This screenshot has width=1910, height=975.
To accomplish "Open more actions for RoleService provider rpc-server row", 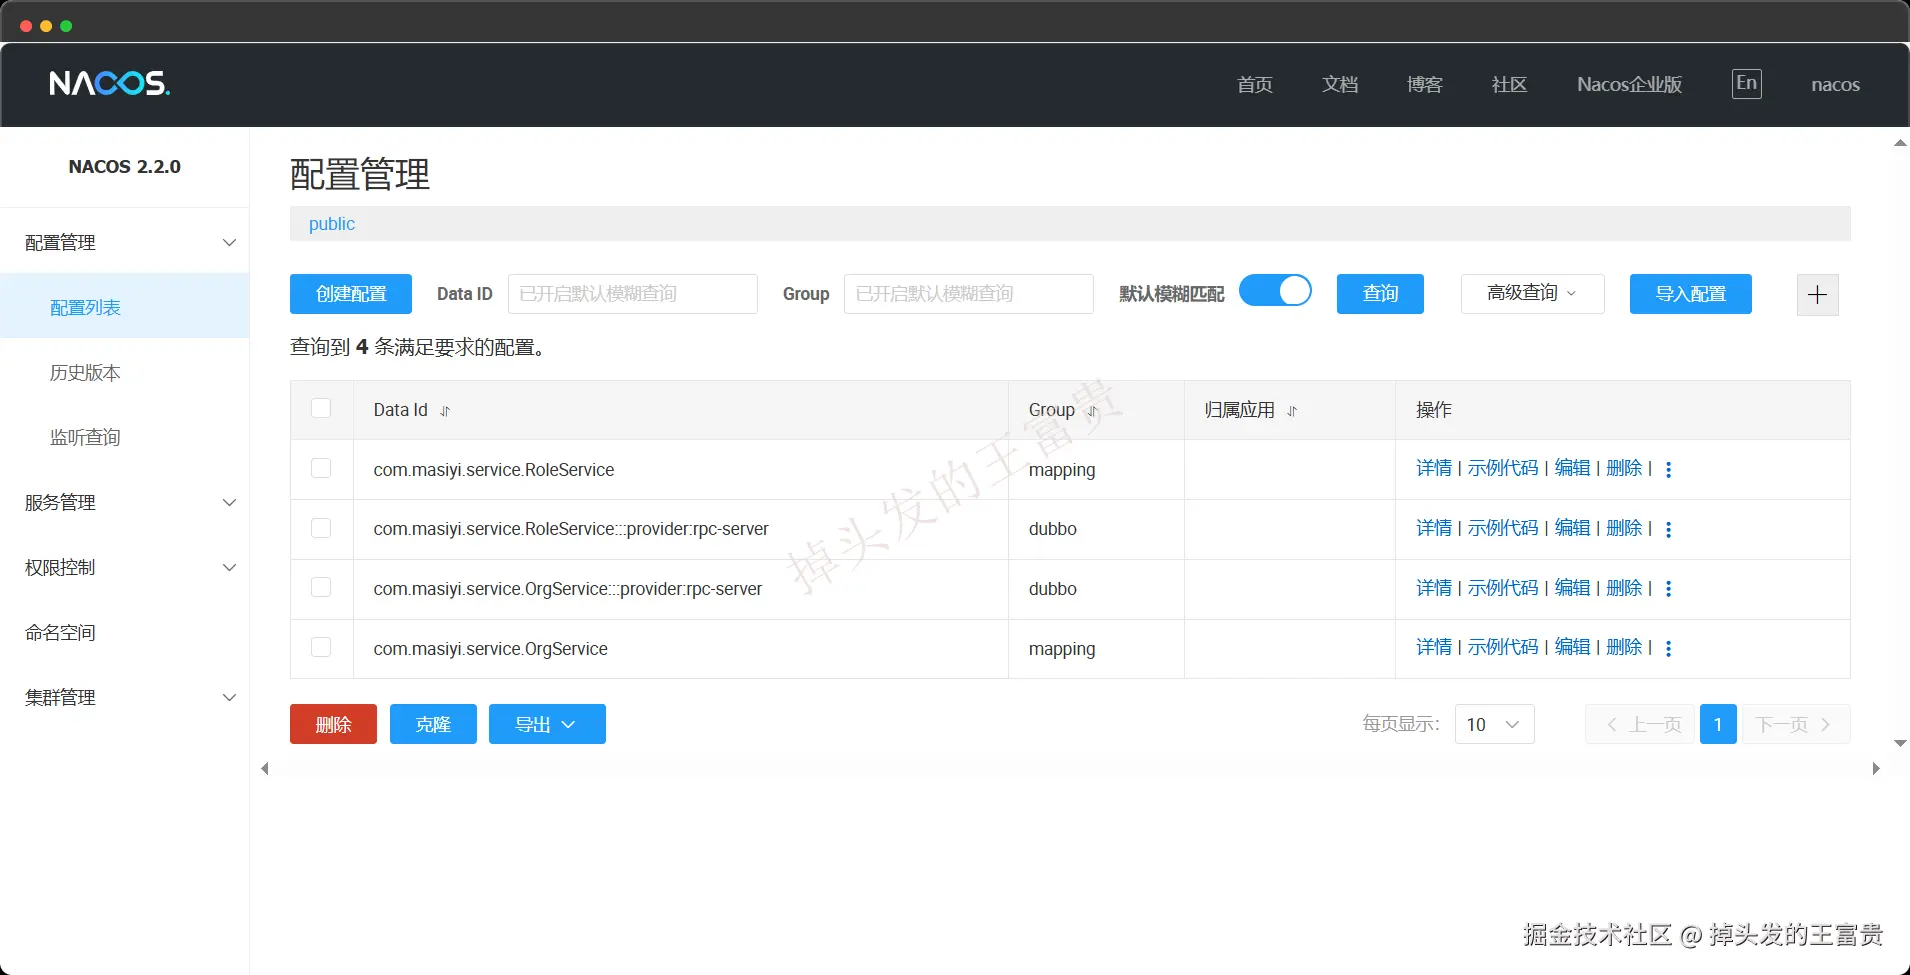I will pos(1668,529).
